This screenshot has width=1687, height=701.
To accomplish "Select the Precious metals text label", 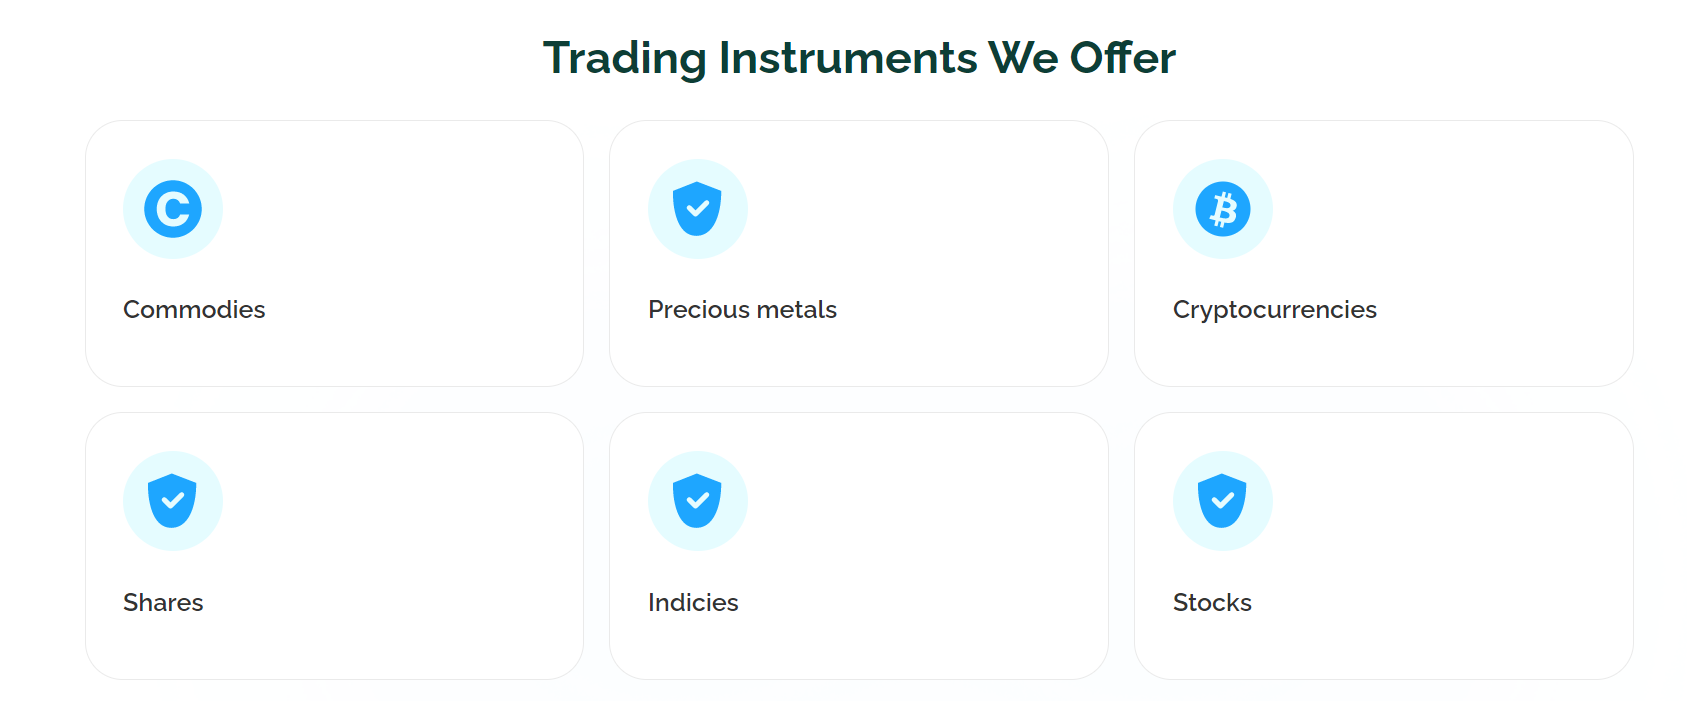I will pos(742,310).
